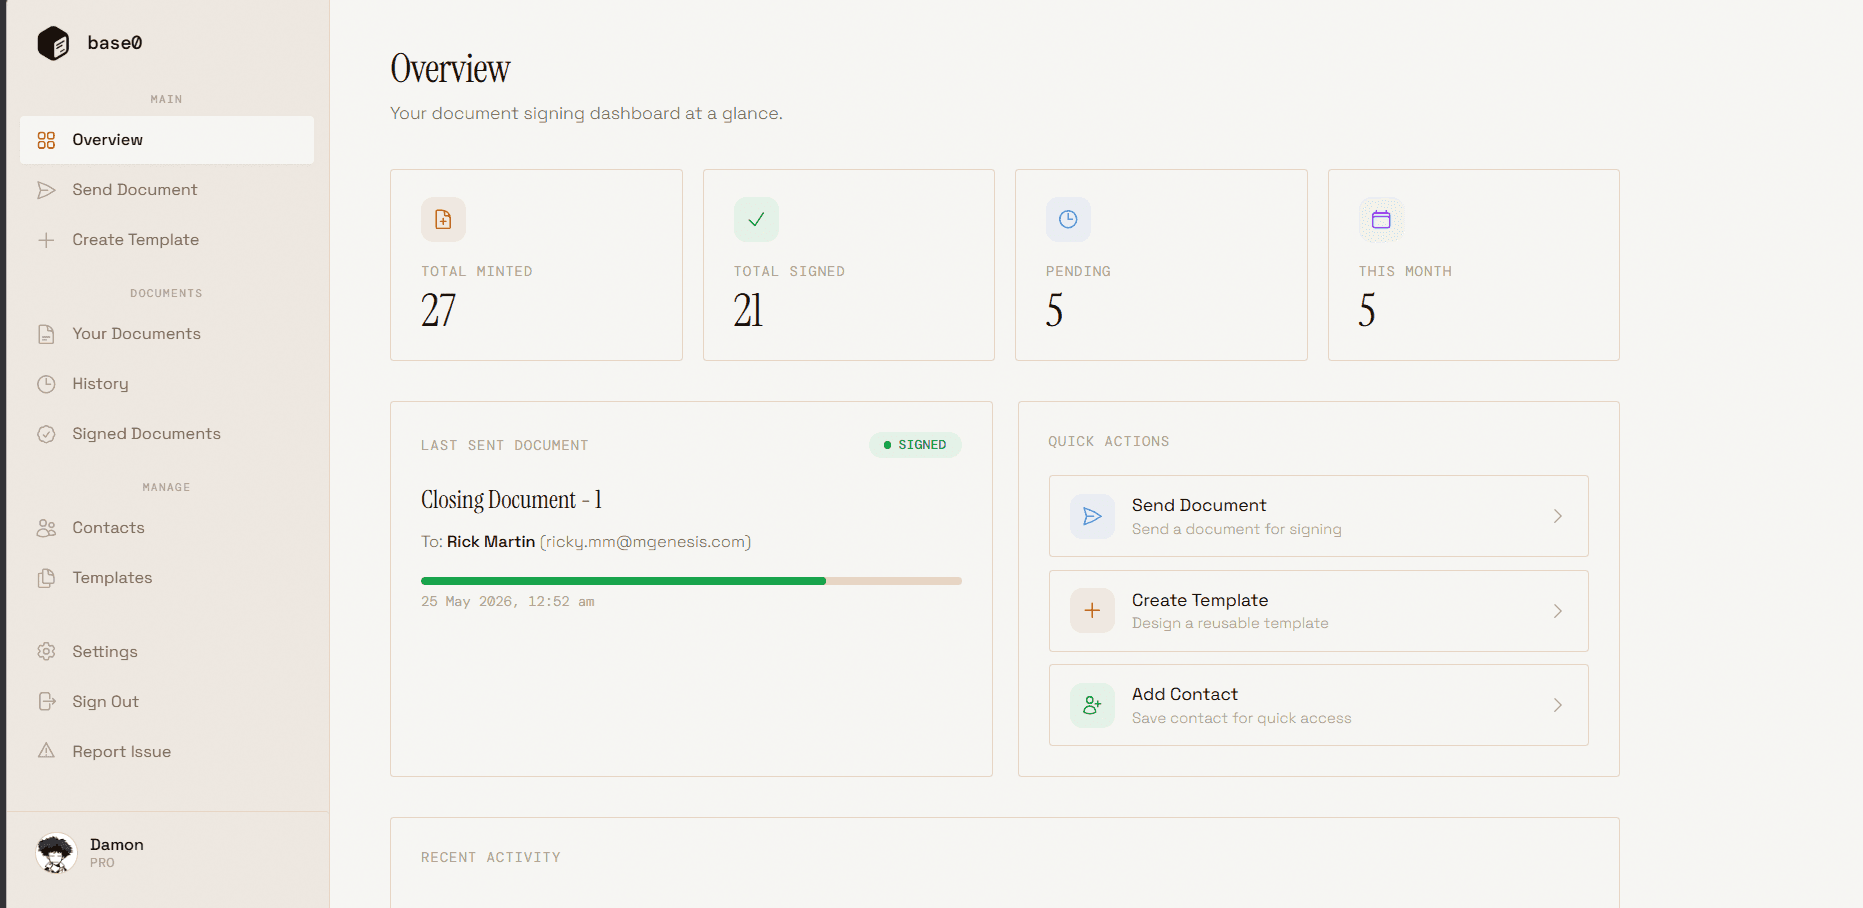Click the green add-person icon in Quick Actions

(x=1092, y=705)
